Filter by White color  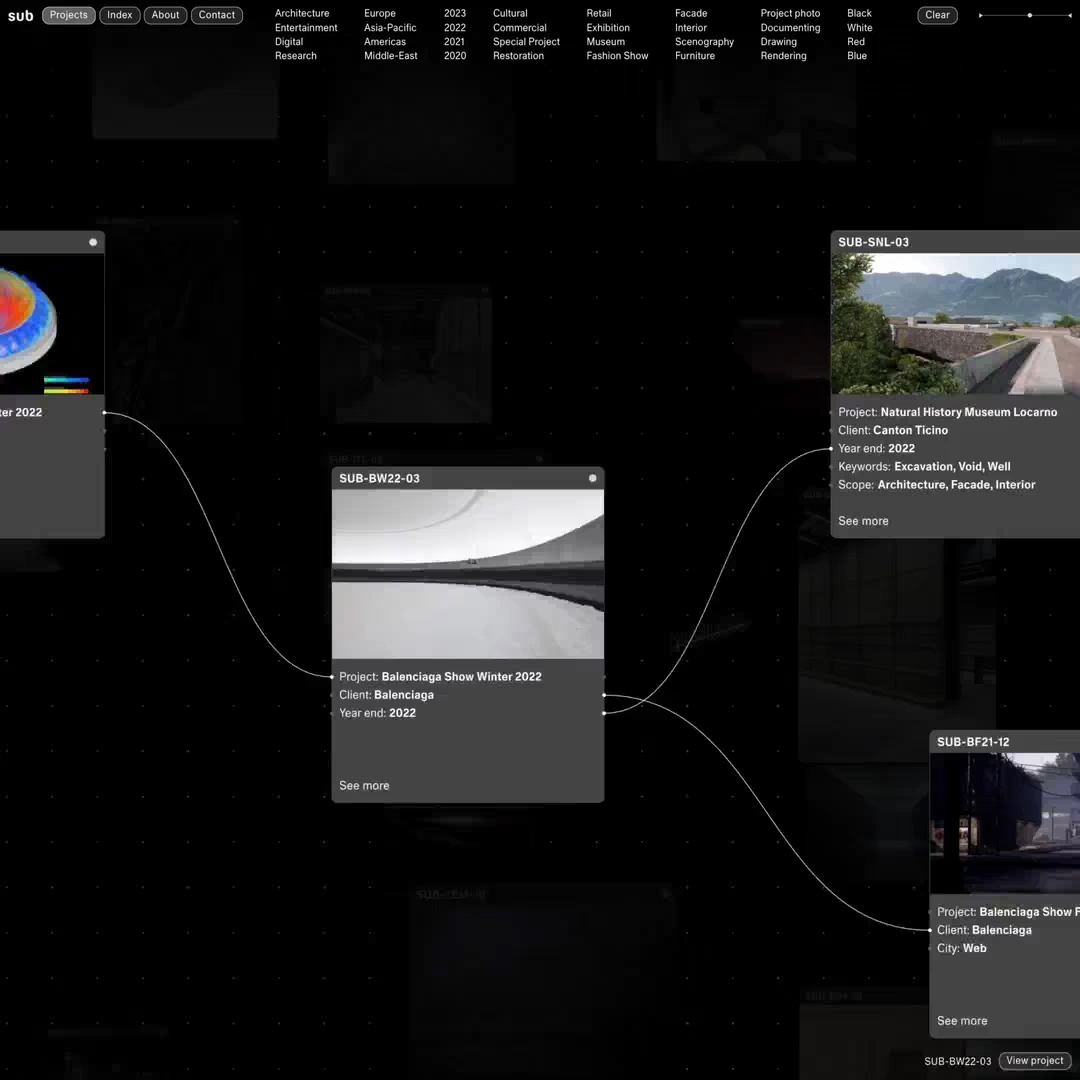click(860, 28)
